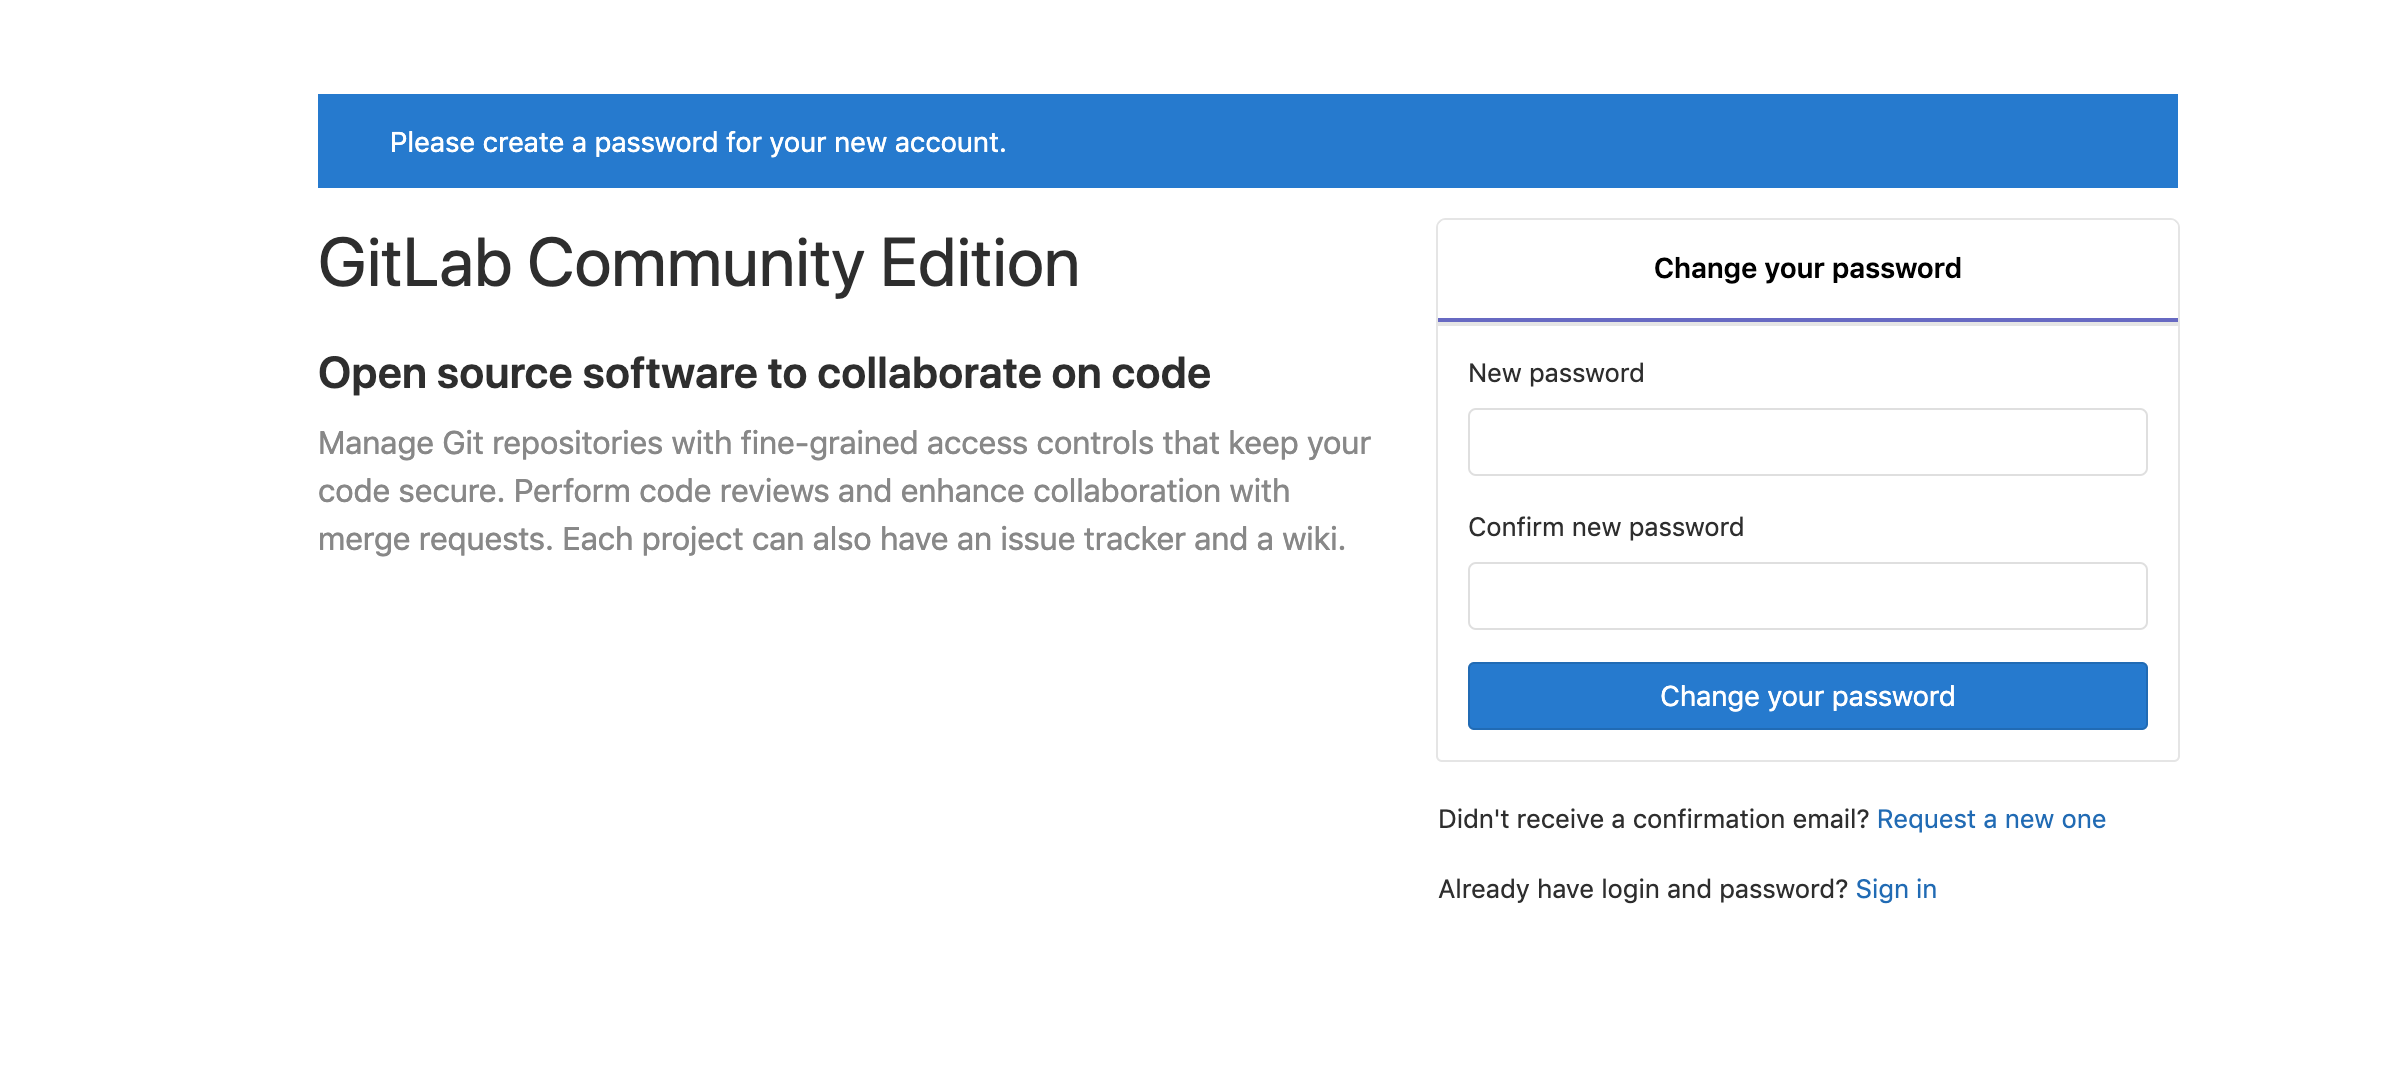2396x1072 pixels.
Task: Submit the blue Change your password button
Action: click(1807, 696)
